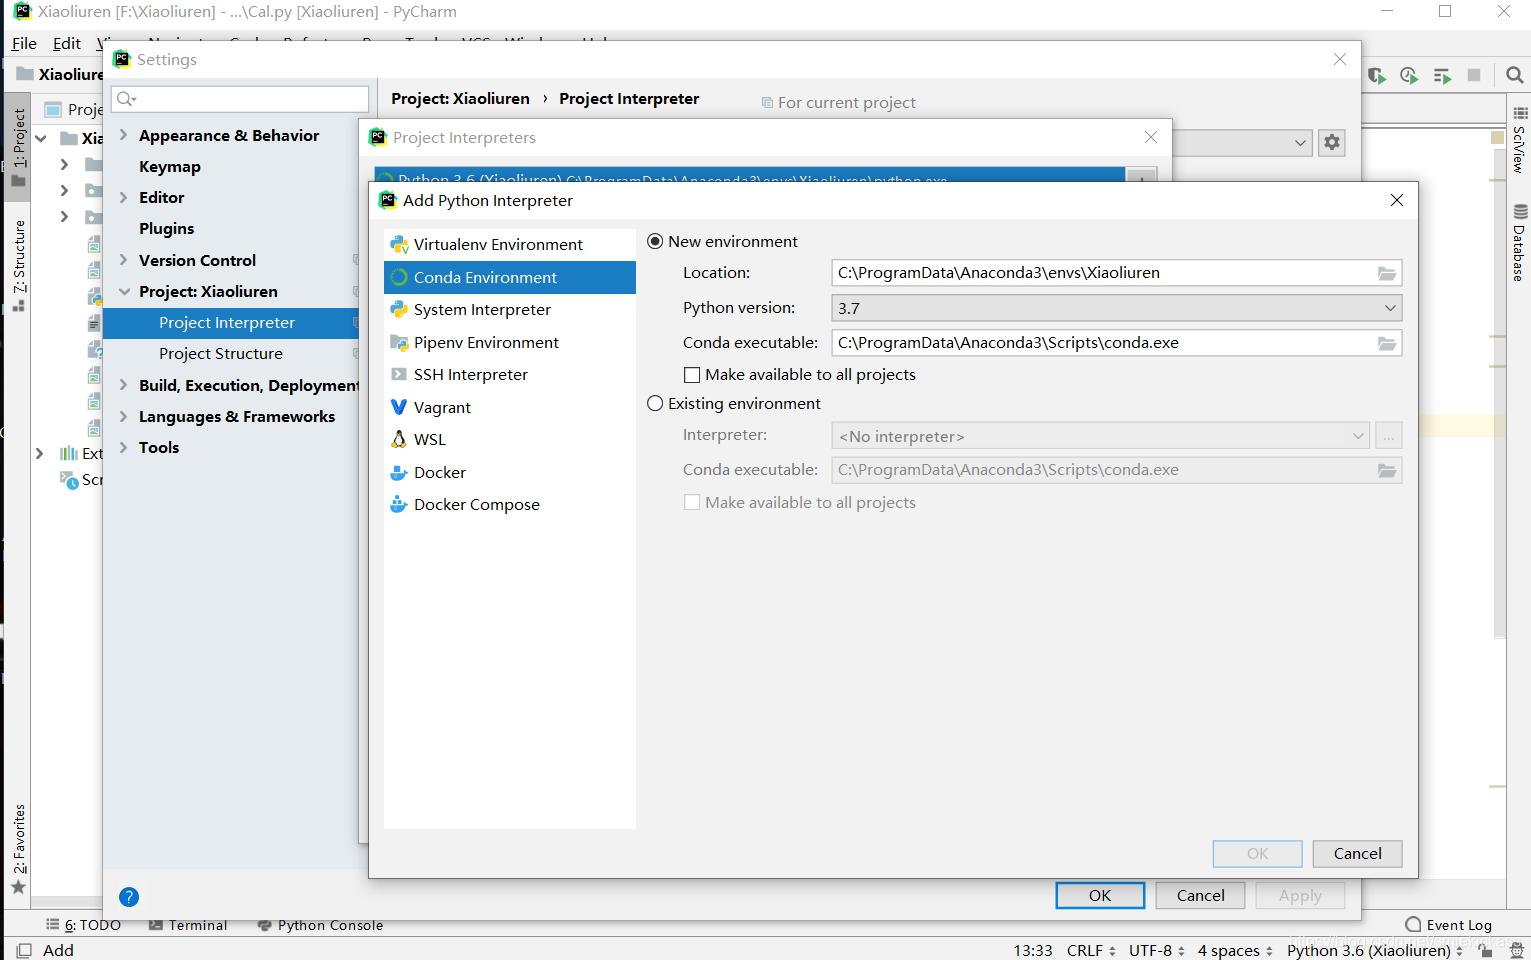Open the SciView tool window
Screen dimensions: 1531x960
(x=1519, y=140)
